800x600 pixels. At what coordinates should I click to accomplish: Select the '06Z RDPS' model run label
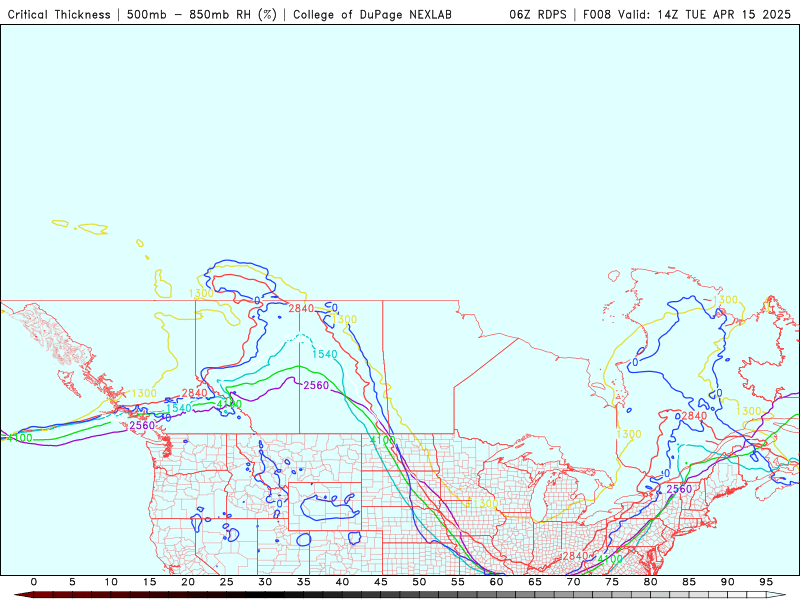pos(538,15)
